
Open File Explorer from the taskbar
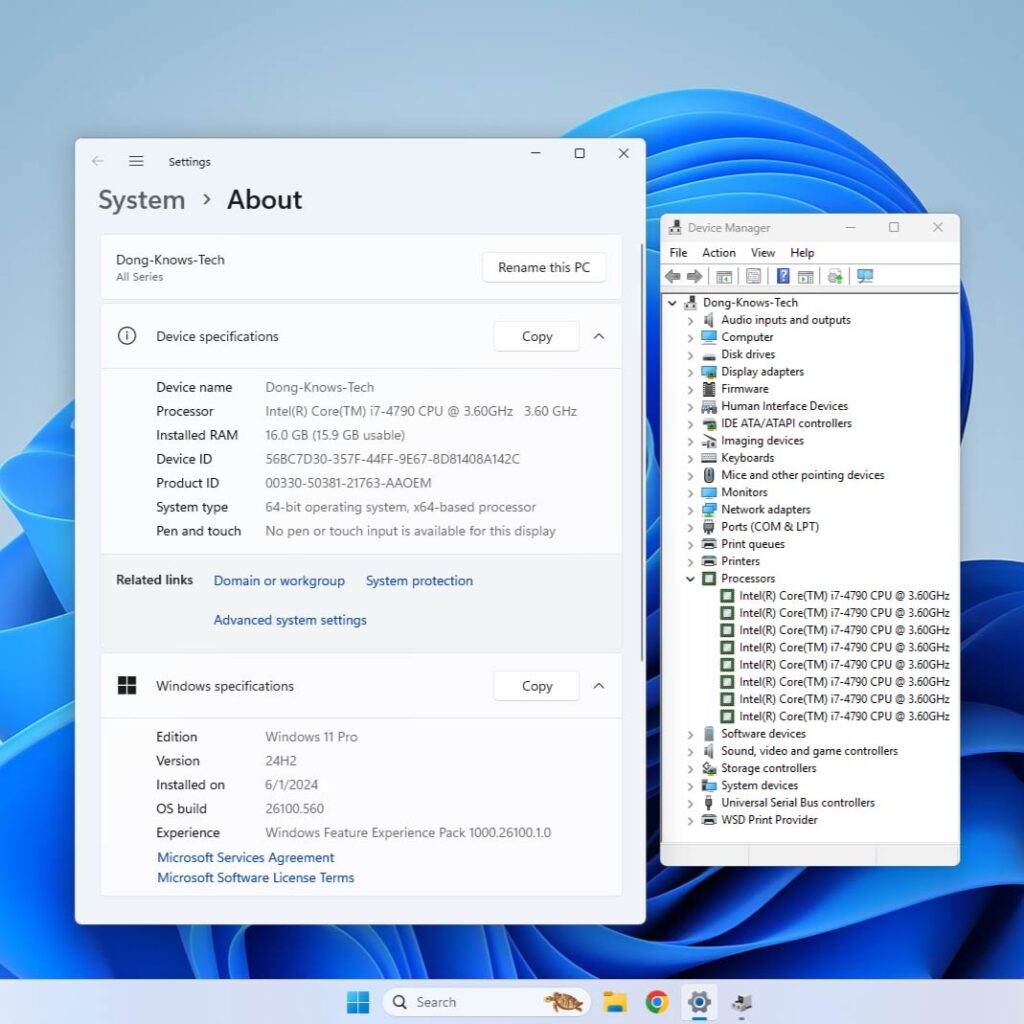tap(615, 1002)
